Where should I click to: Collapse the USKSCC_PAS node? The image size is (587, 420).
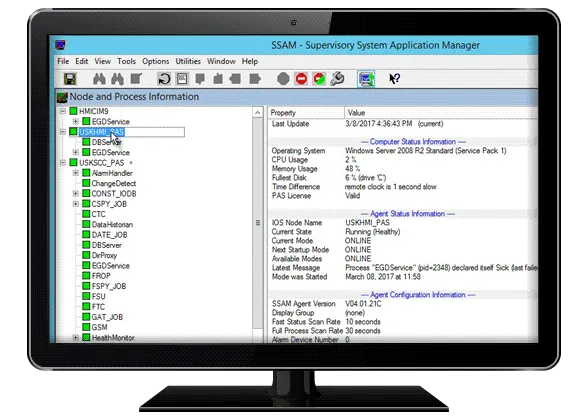[x=63, y=162]
